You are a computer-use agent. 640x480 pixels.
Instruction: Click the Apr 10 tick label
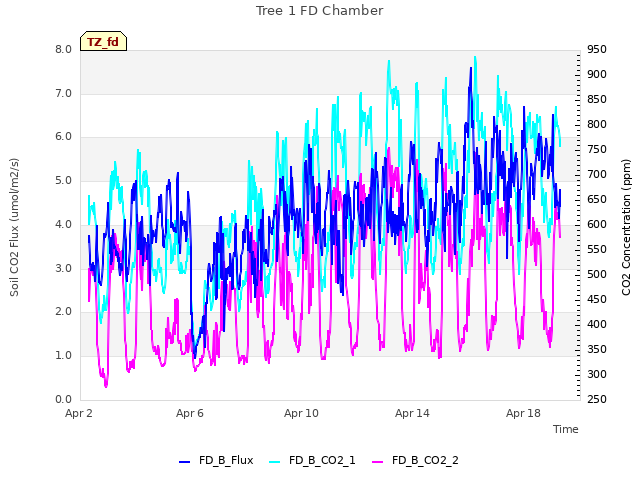point(301,413)
